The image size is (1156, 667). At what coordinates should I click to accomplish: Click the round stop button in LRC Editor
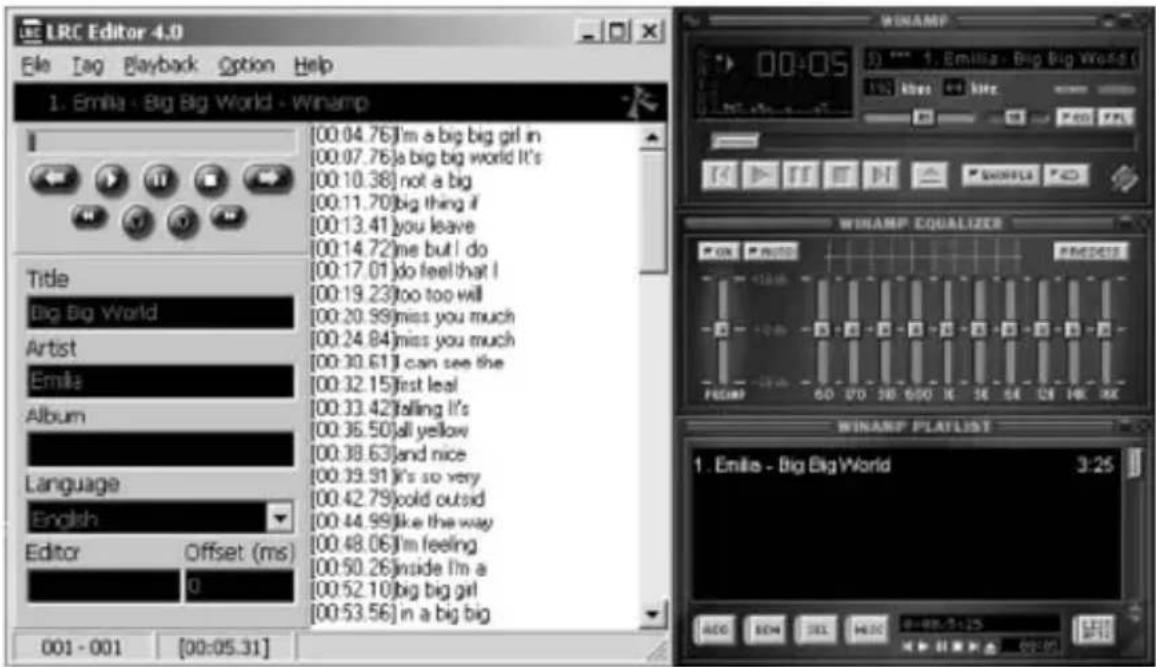coord(210,179)
